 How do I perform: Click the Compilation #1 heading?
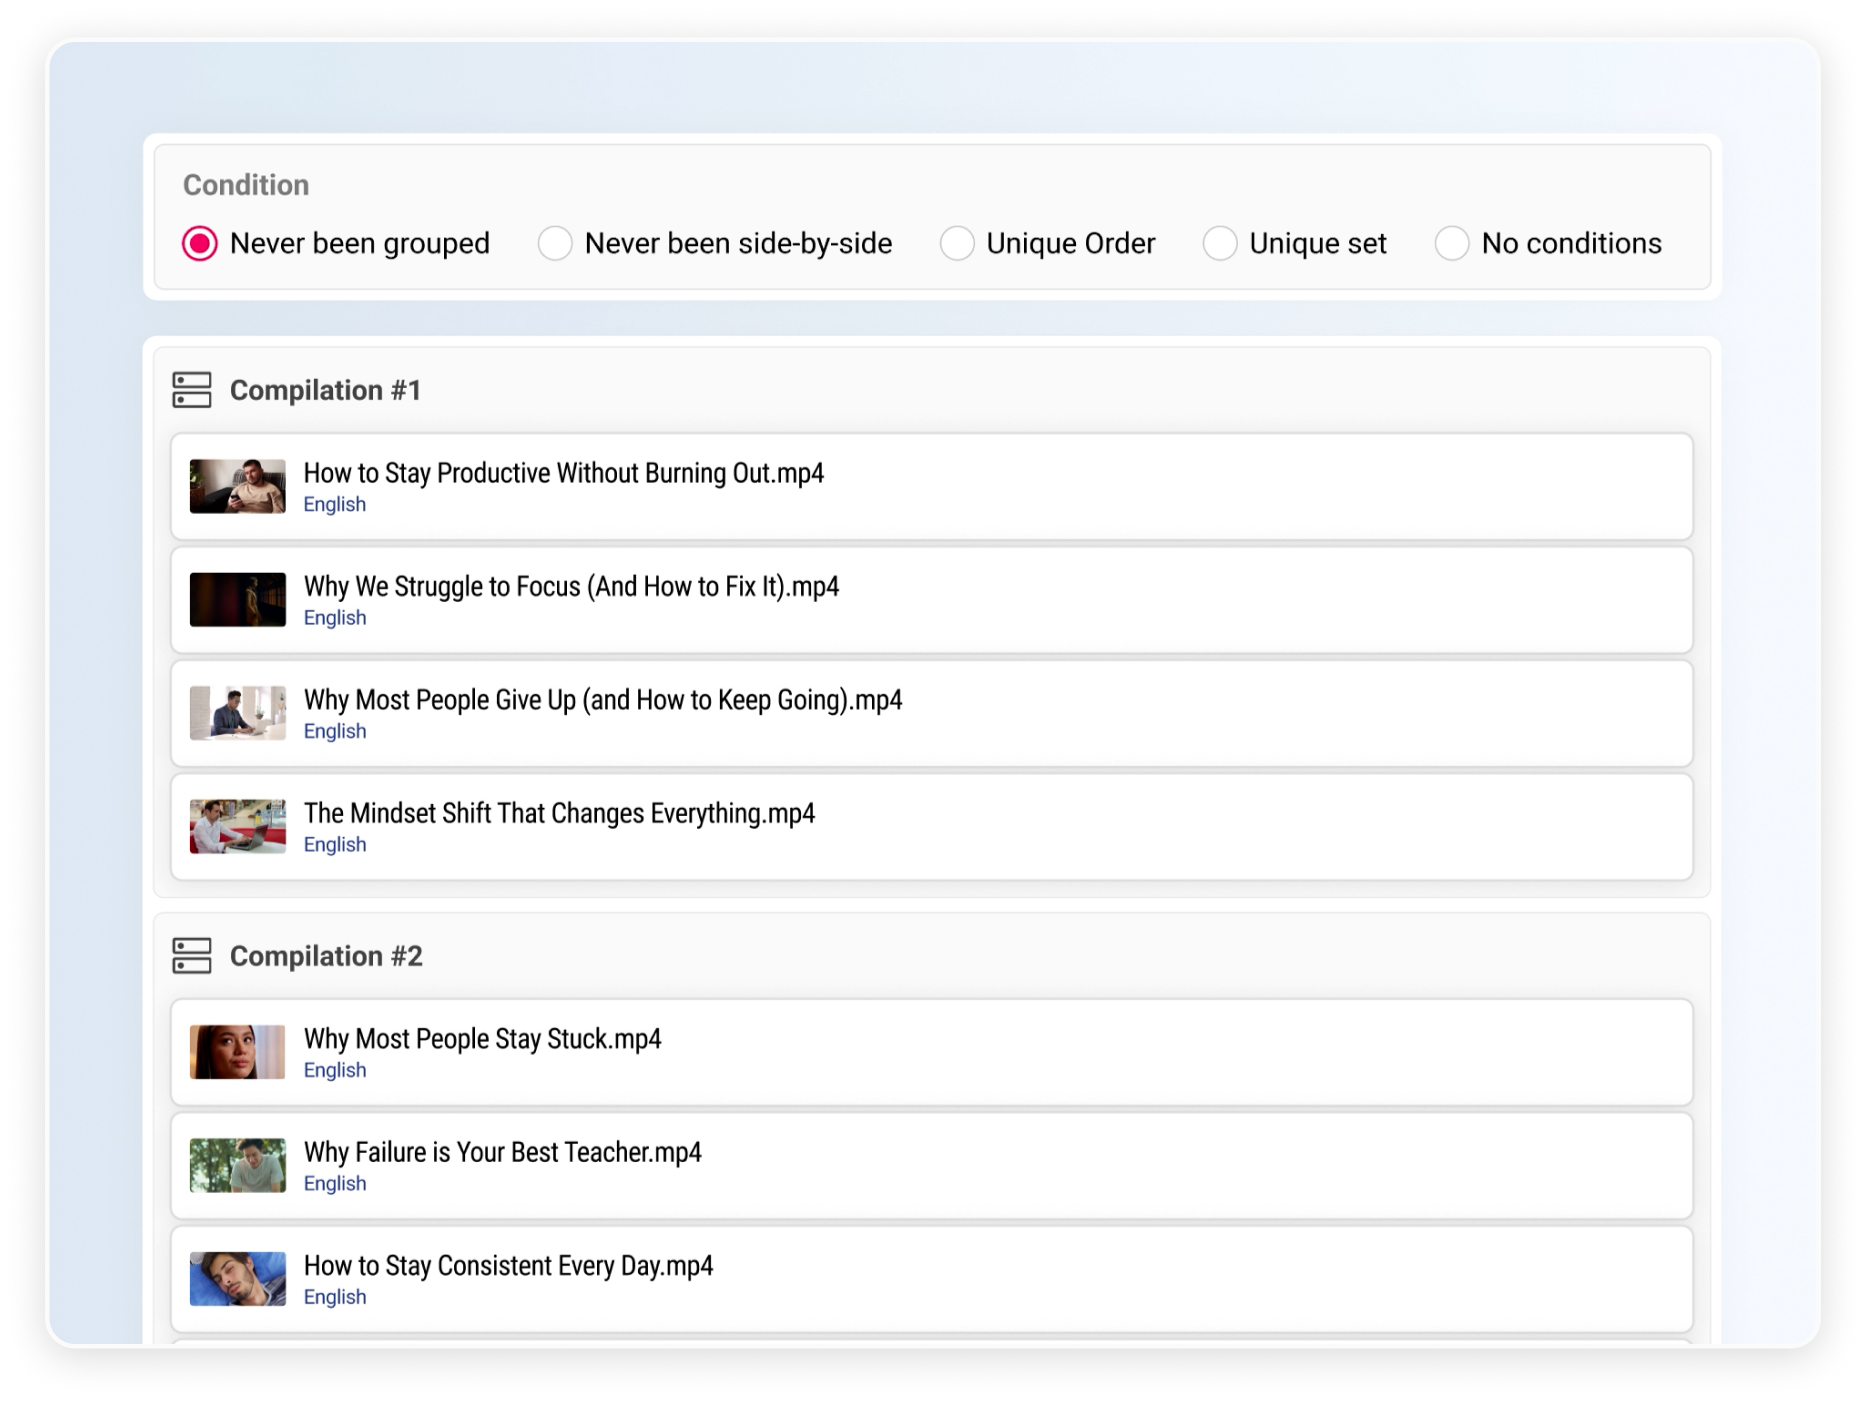tap(326, 390)
